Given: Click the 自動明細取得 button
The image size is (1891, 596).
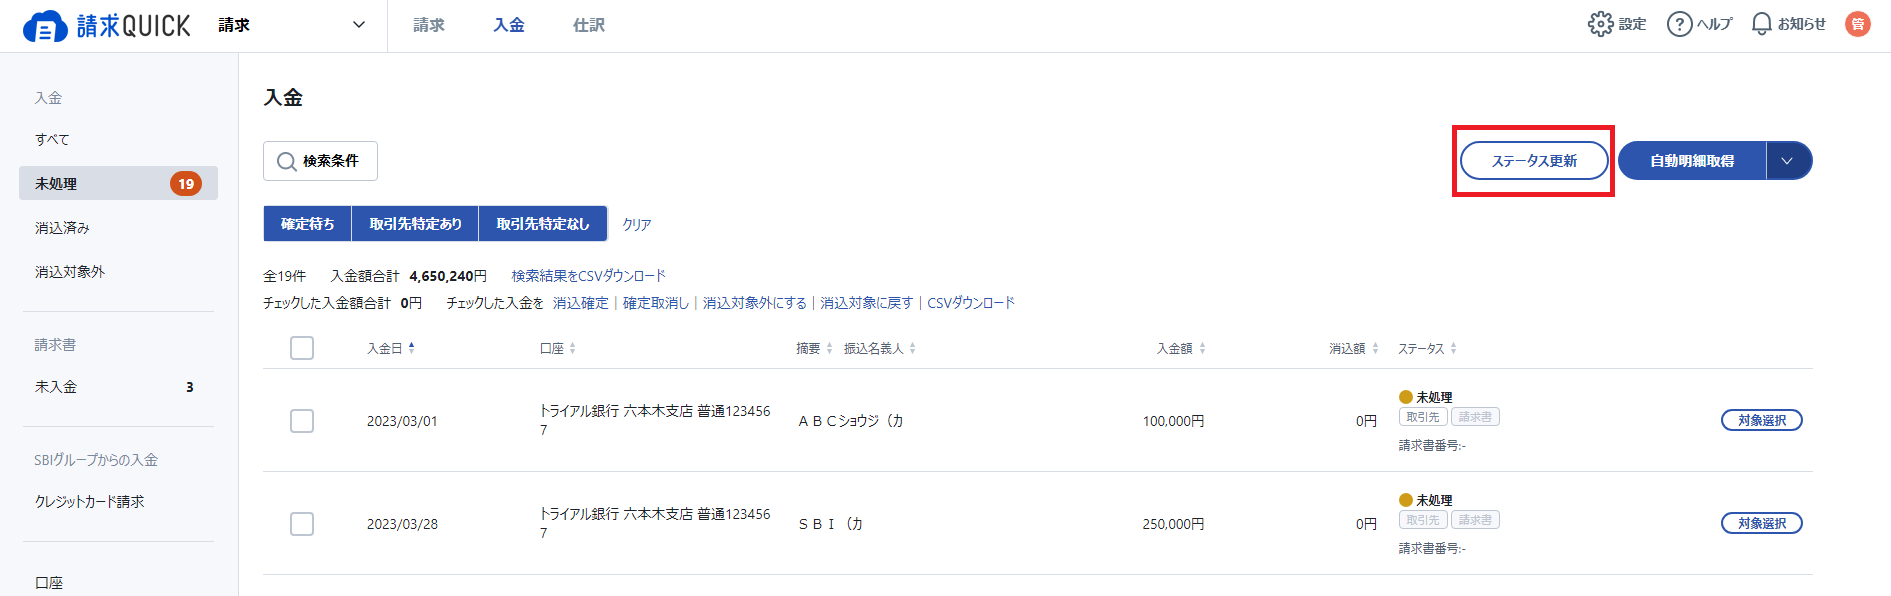Looking at the screenshot, I should coord(1692,161).
